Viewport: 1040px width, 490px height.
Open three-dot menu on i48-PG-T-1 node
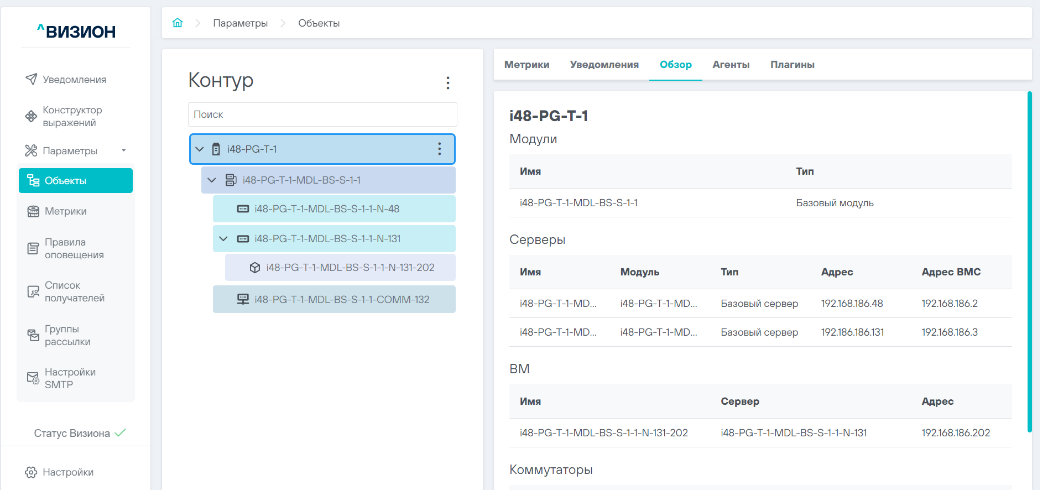pos(439,149)
